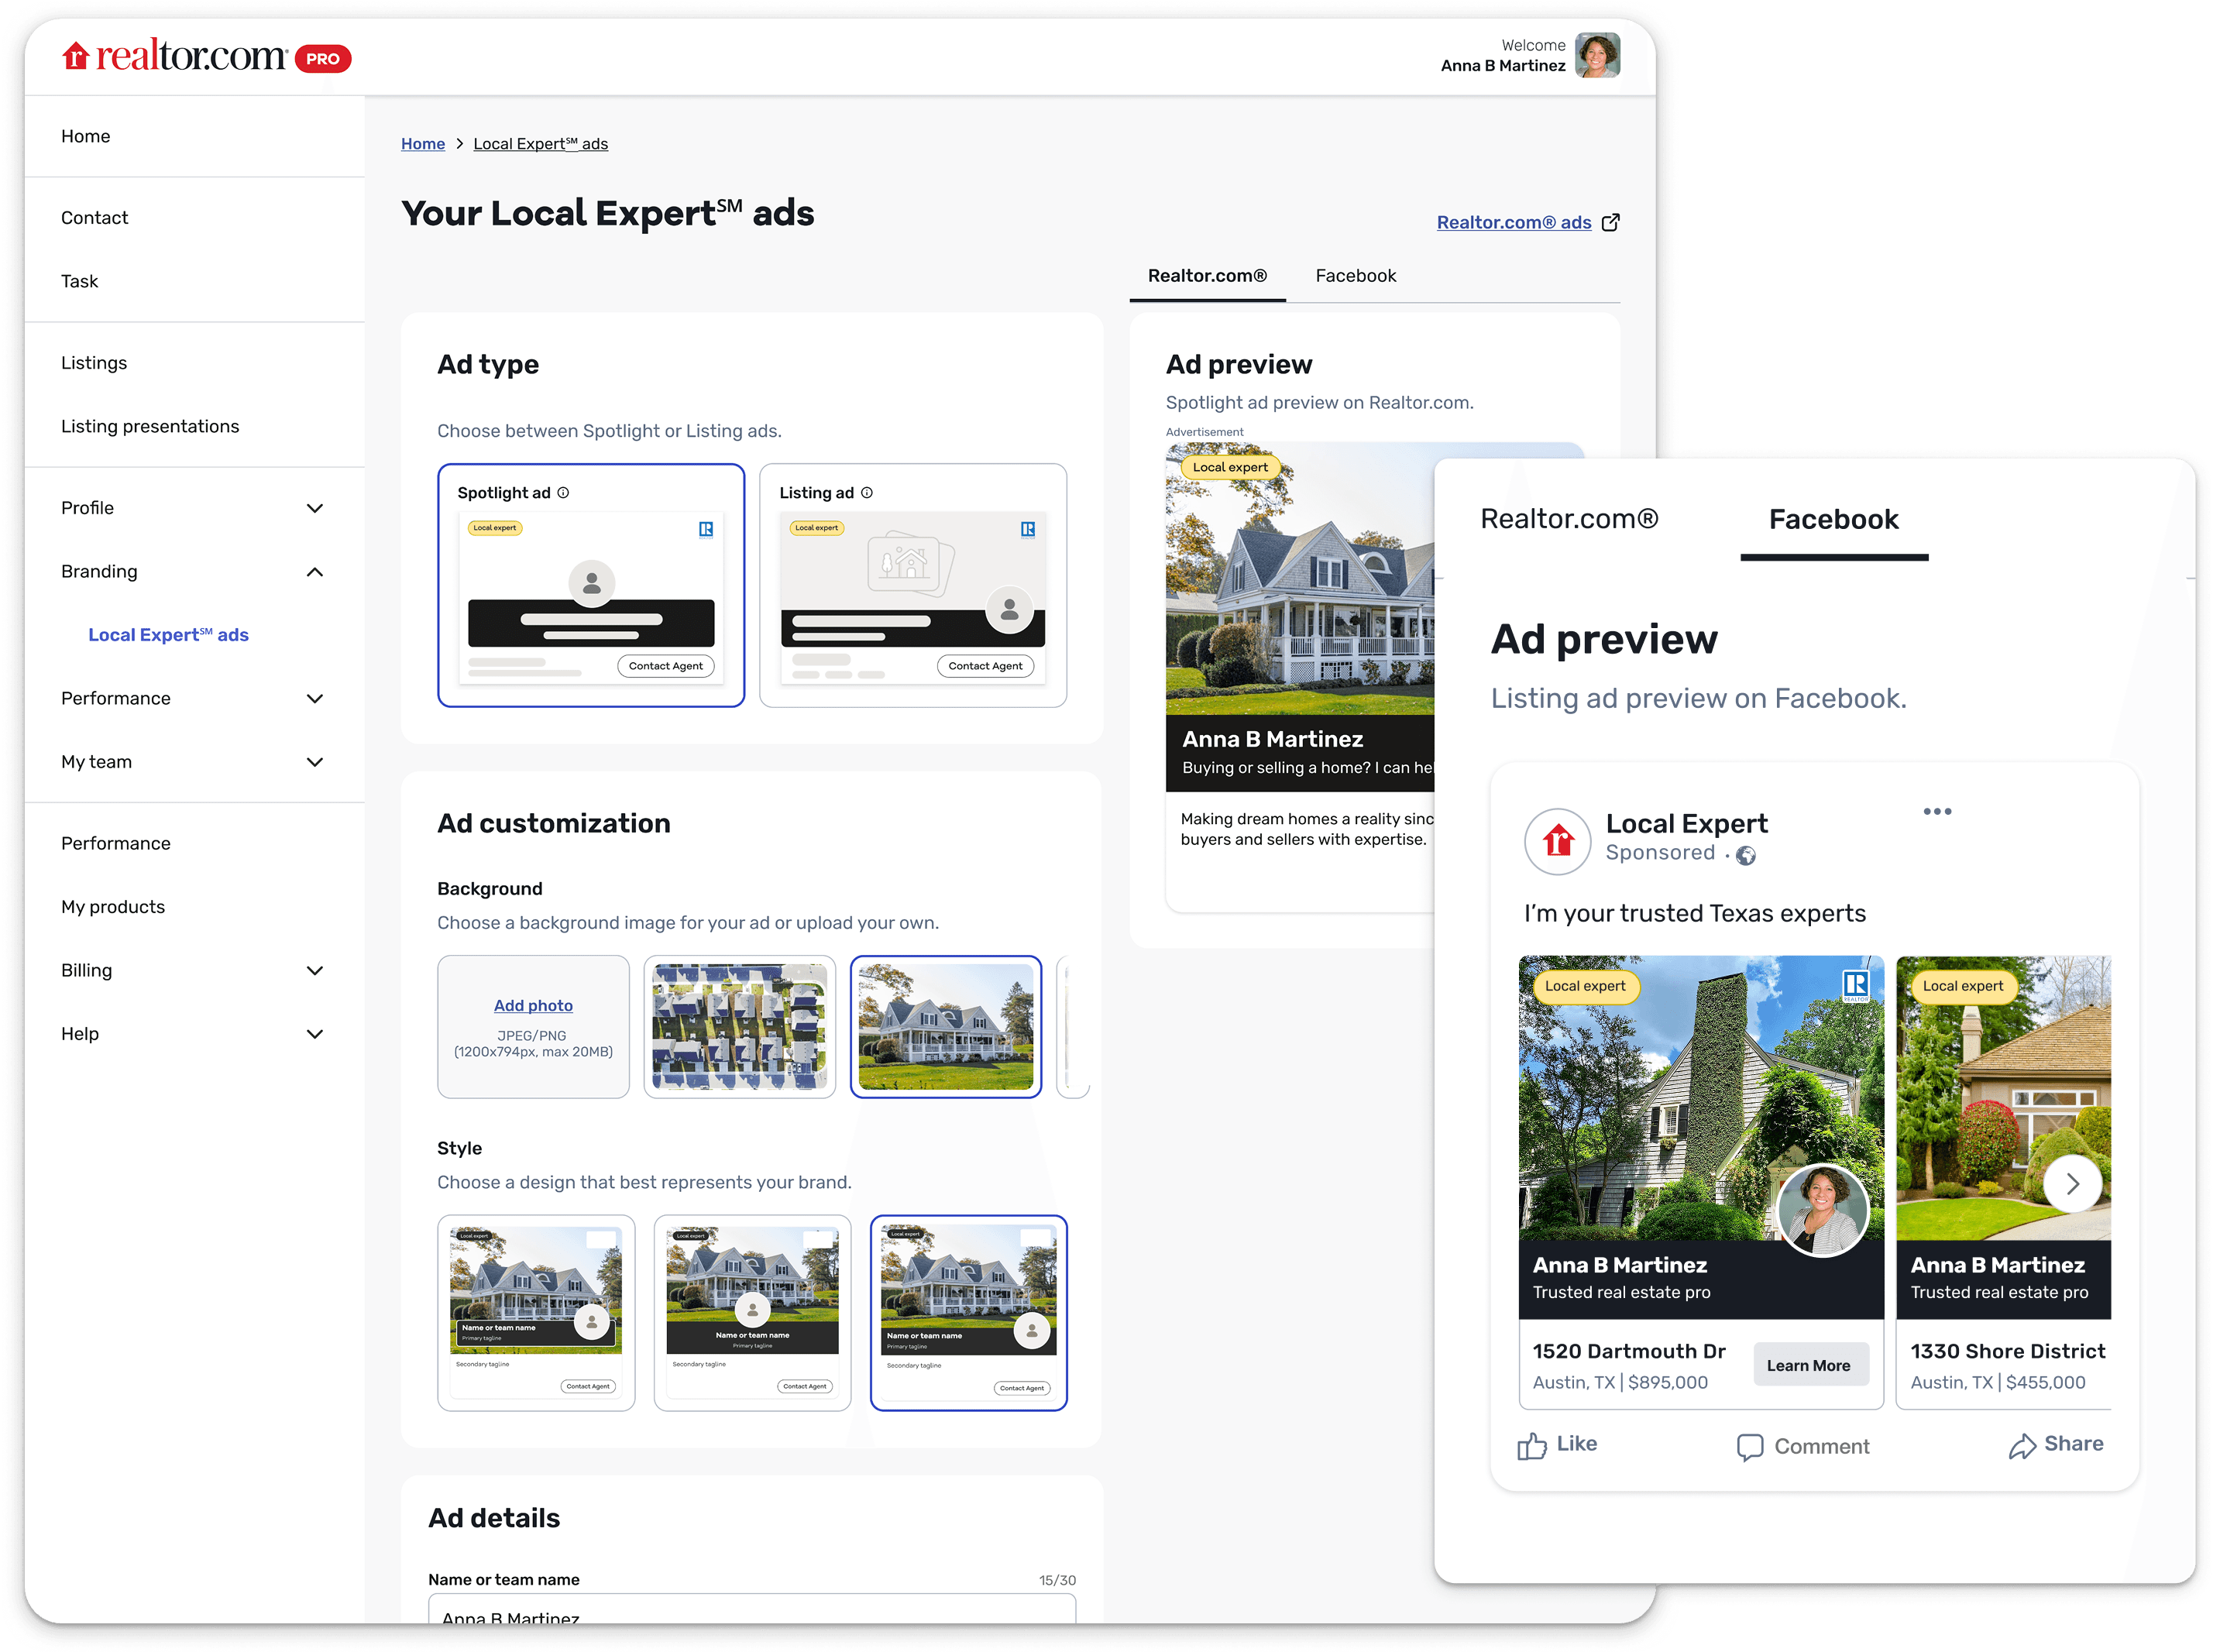Switch to Realtor.com® preview tab in main page

click(1207, 276)
